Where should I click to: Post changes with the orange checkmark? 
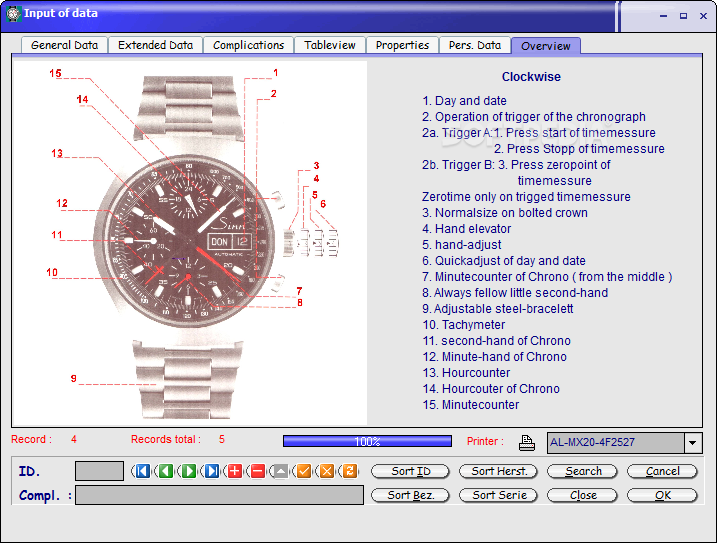pyautogui.click(x=304, y=471)
